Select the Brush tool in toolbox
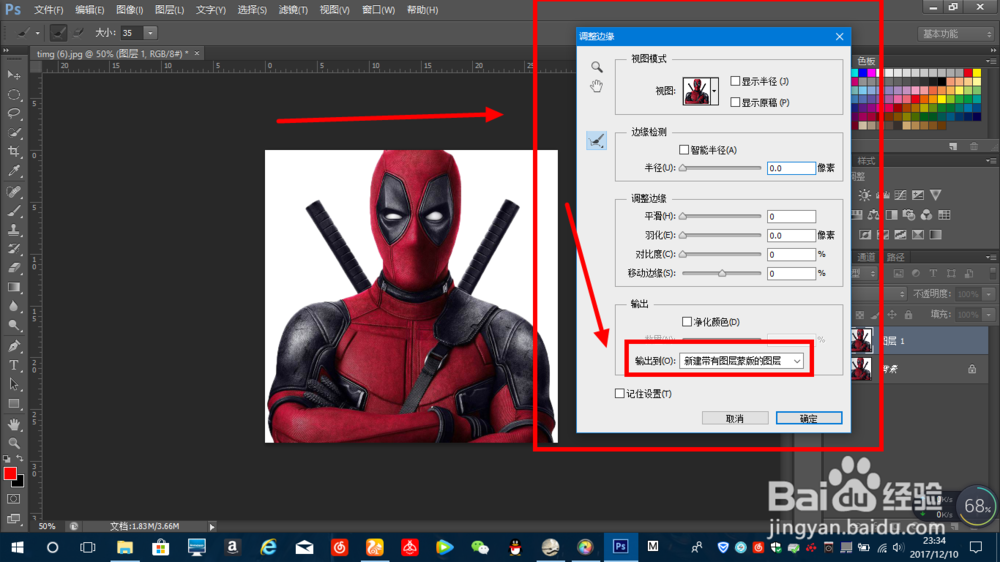This screenshot has height=562, width=1000. pos(13,211)
